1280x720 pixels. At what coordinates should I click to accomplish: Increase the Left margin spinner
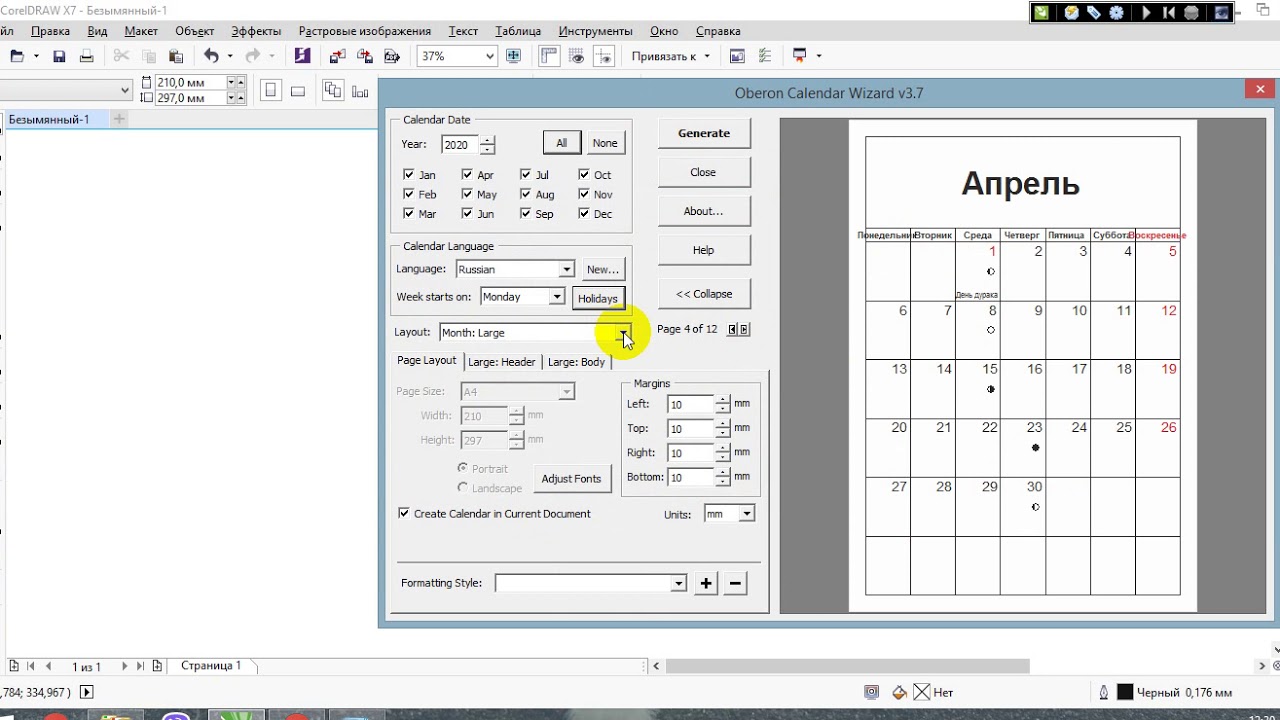[x=723, y=399]
